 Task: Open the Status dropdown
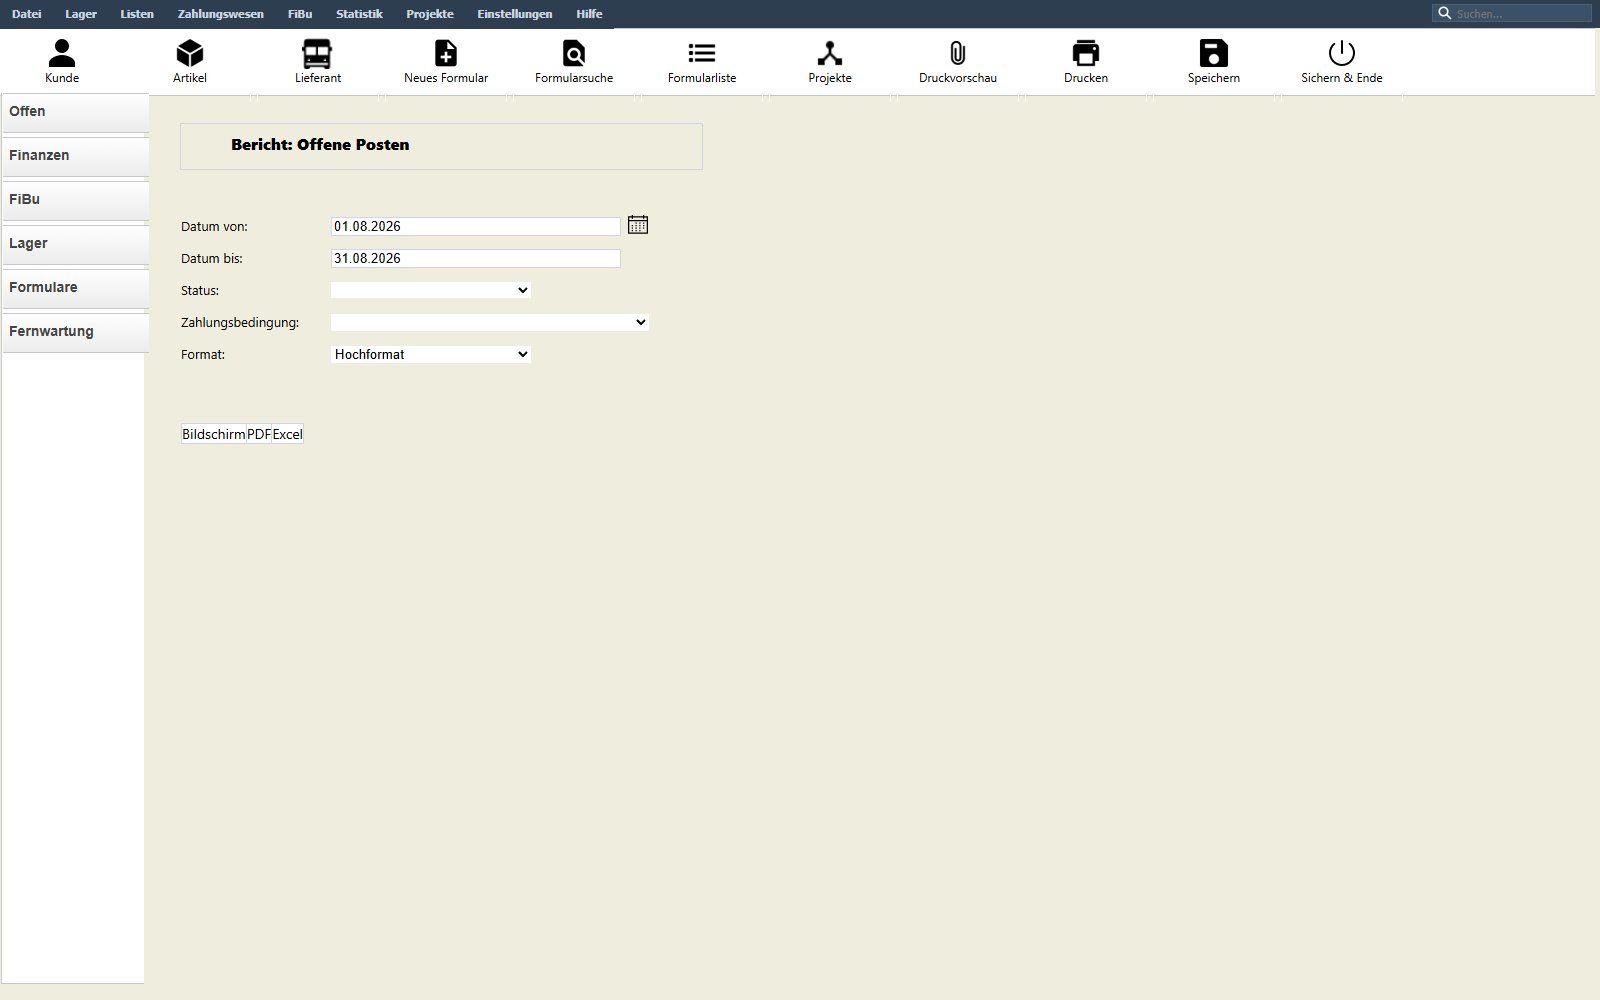click(x=431, y=290)
